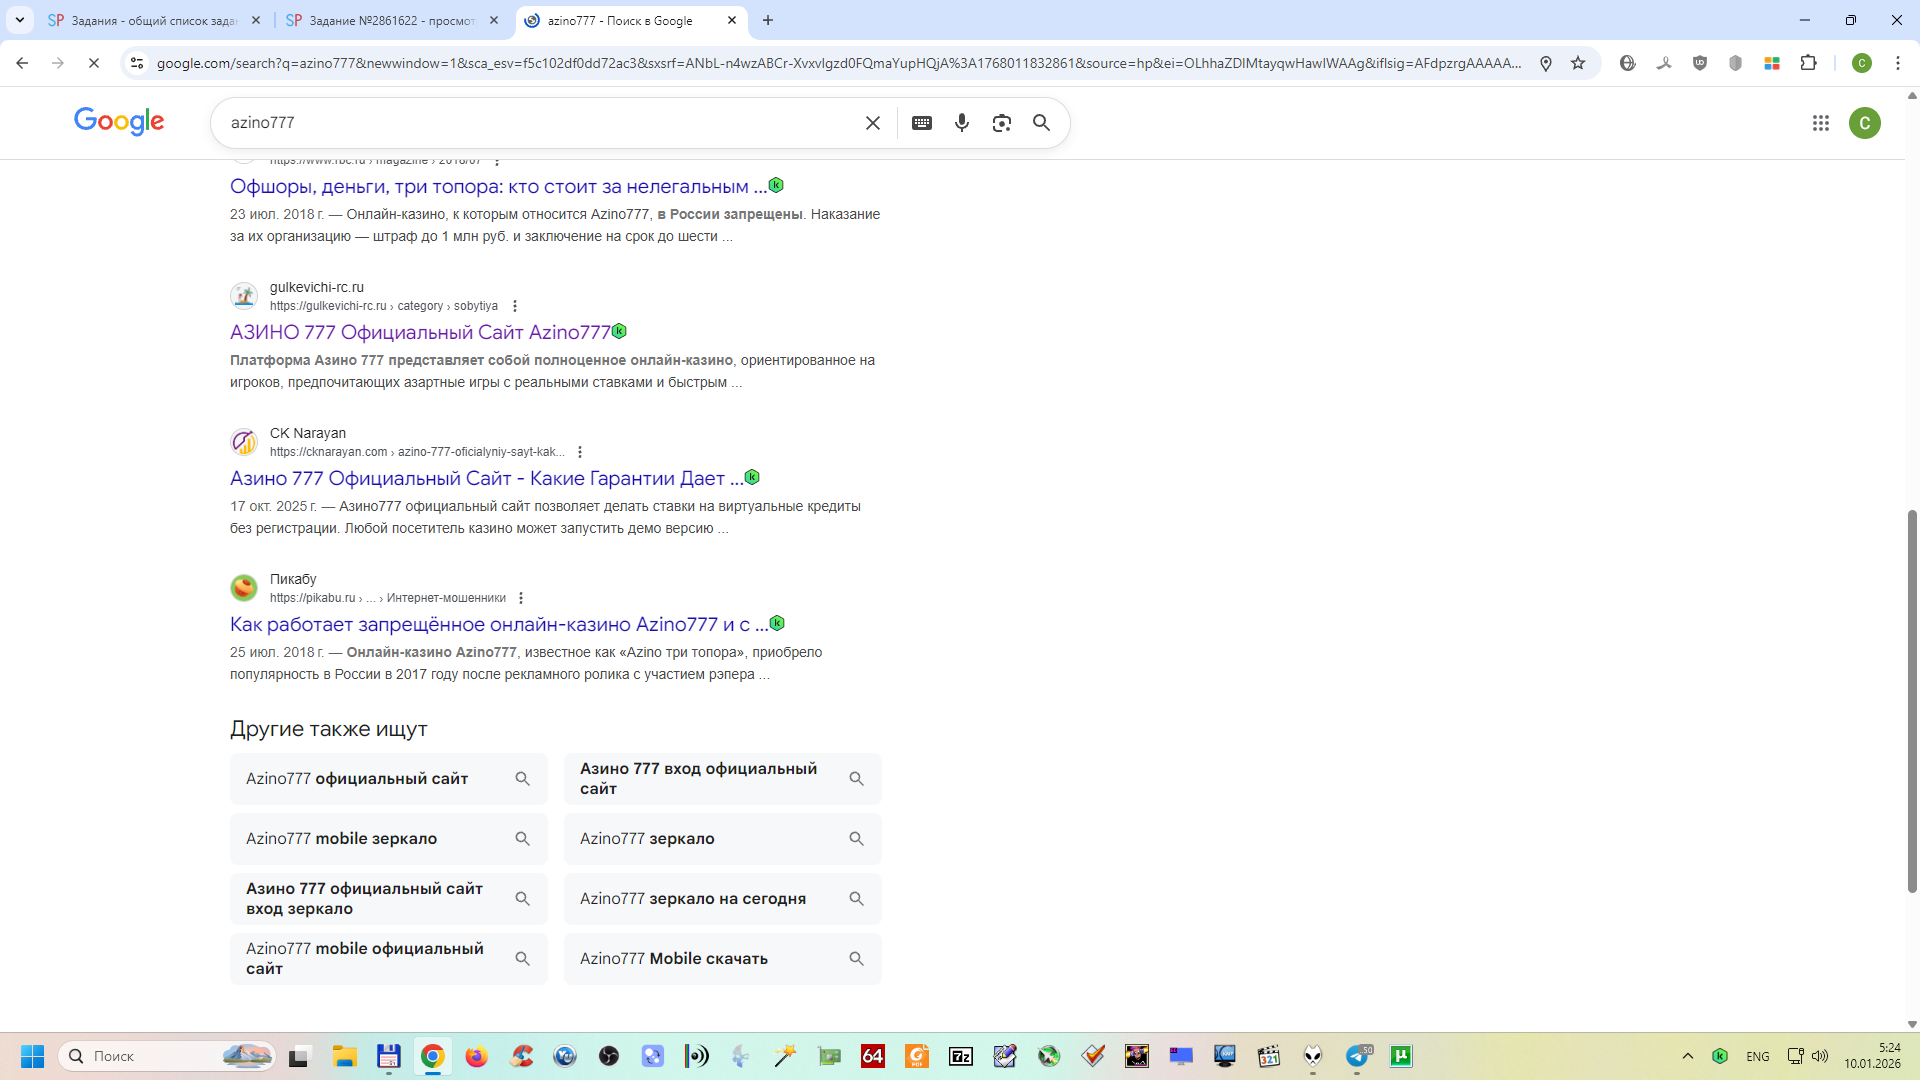Click inside the Google search input field
The height and width of the screenshot is (1080, 1920).
[x=540, y=123]
